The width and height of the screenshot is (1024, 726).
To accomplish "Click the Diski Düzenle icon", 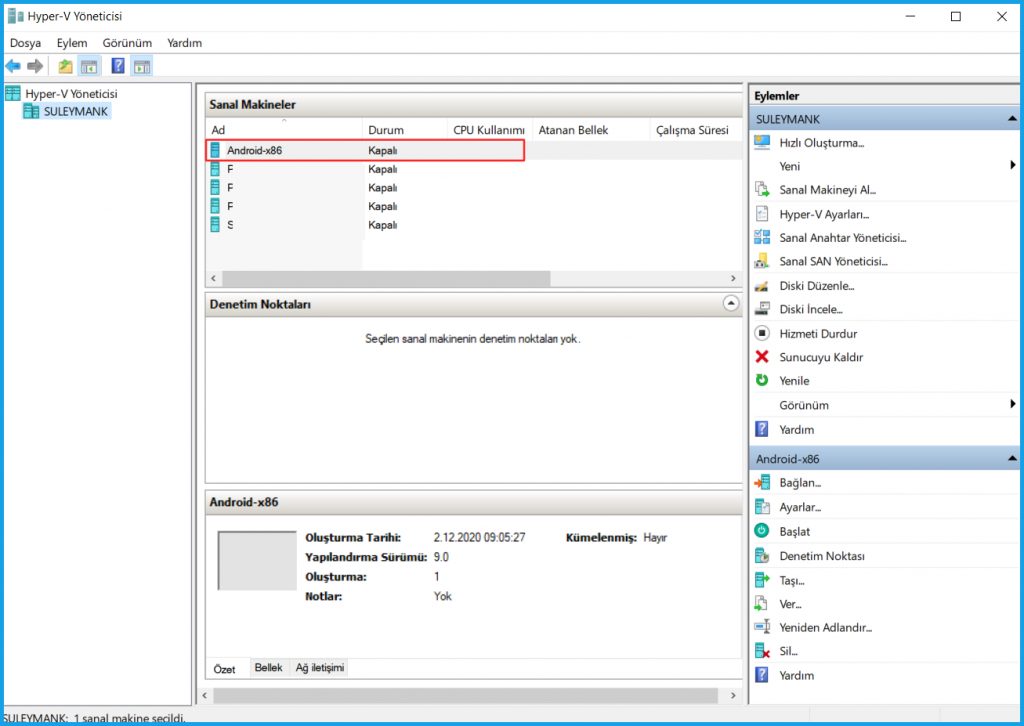I will coord(761,286).
